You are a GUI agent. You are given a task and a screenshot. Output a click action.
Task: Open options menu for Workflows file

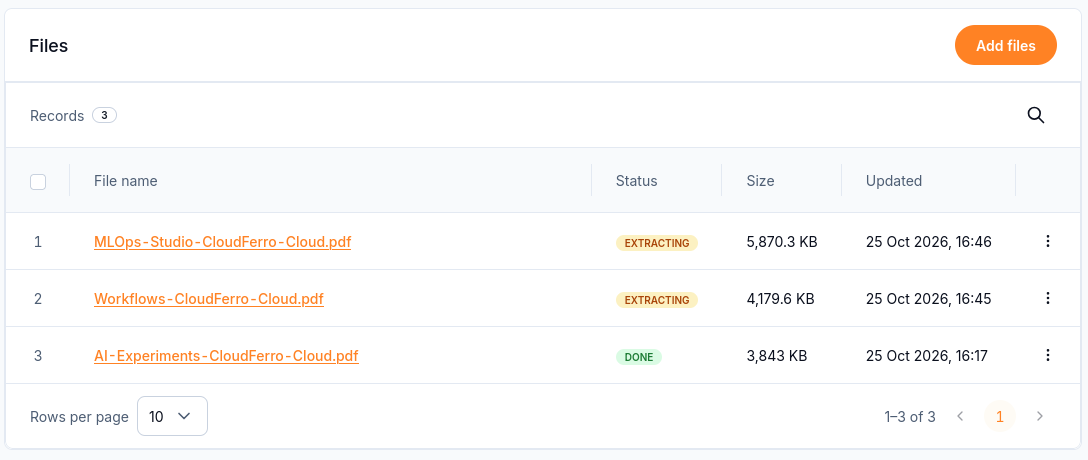[1048, 298]
